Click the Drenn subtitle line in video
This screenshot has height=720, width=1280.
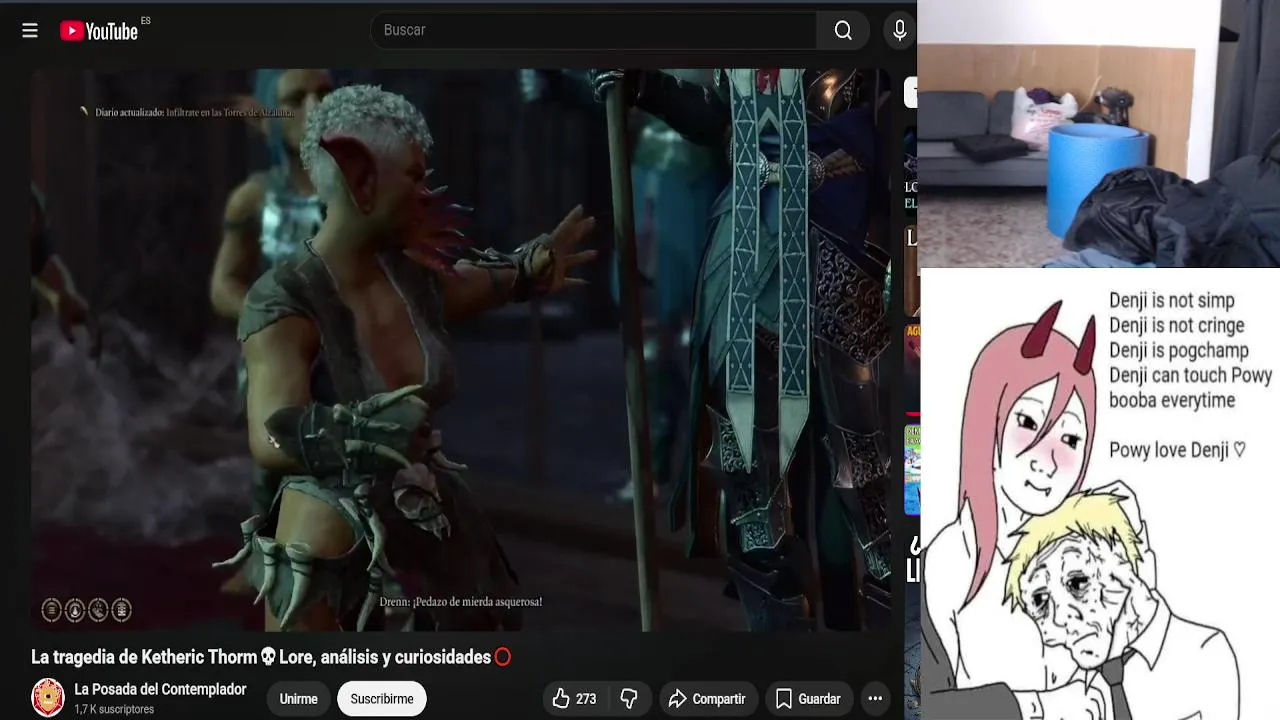click(461, 602)
